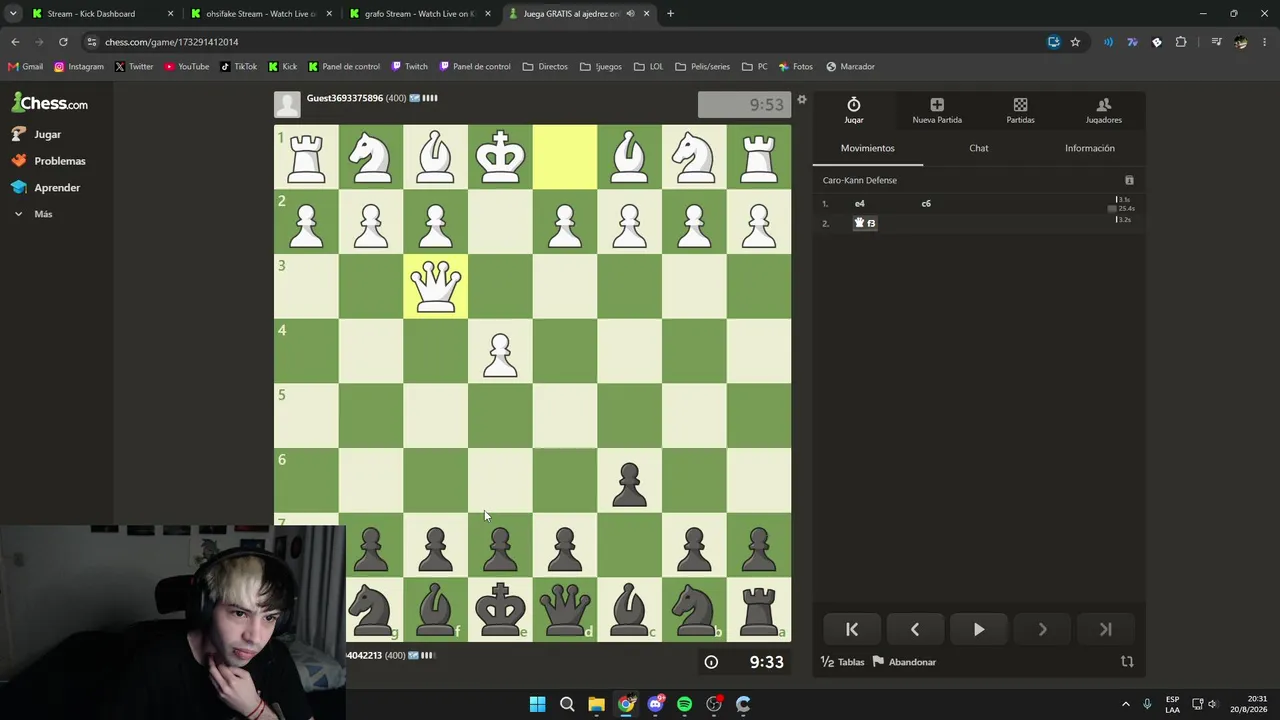This screenshot has height=720, width=1280.
Task: Open the Jugadores panel
Action: [1103, 110]
